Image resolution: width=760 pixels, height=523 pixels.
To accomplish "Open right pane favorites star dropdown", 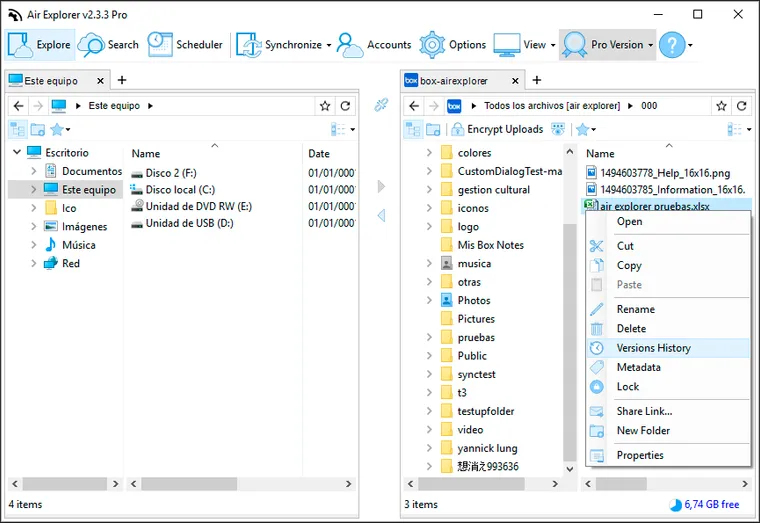I will pyautogui.click(x=586, y=129).
